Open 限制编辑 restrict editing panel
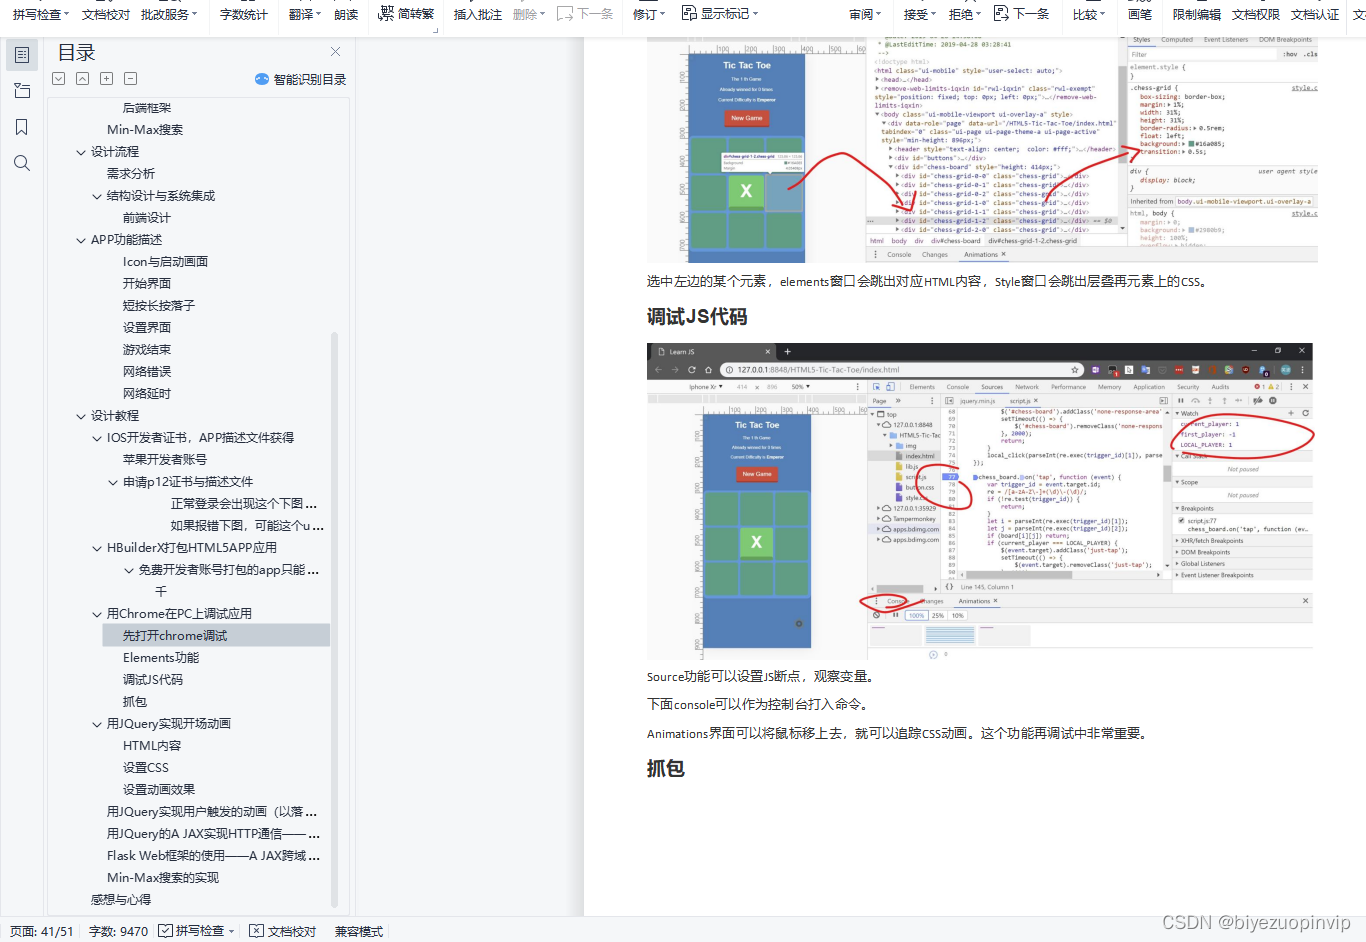The image size is (1366, 942). tap(1197, 14)
